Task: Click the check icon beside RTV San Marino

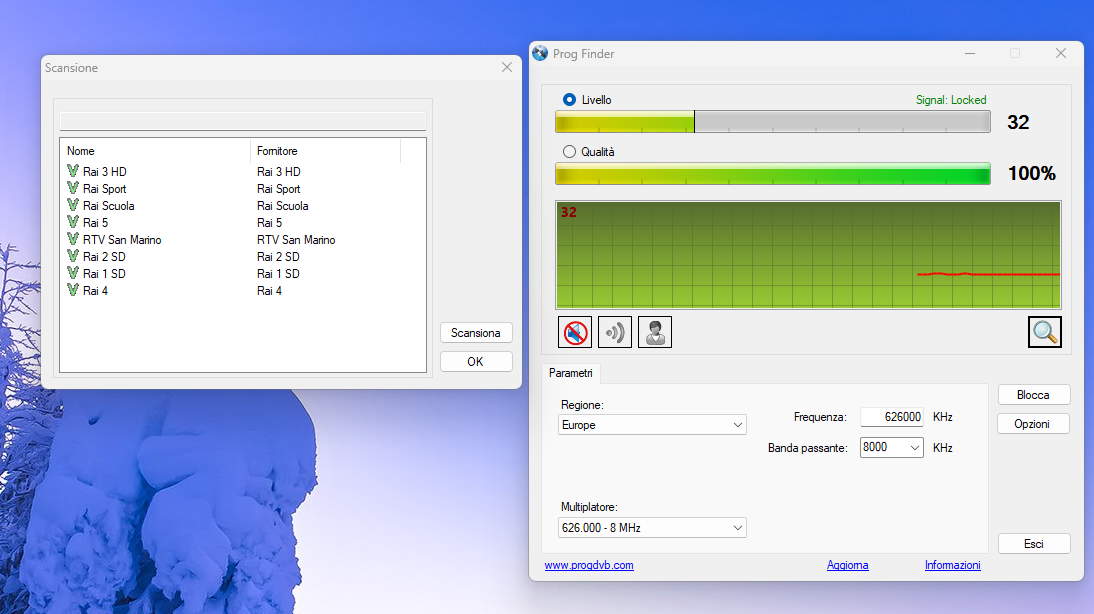Action: point(73,239)
